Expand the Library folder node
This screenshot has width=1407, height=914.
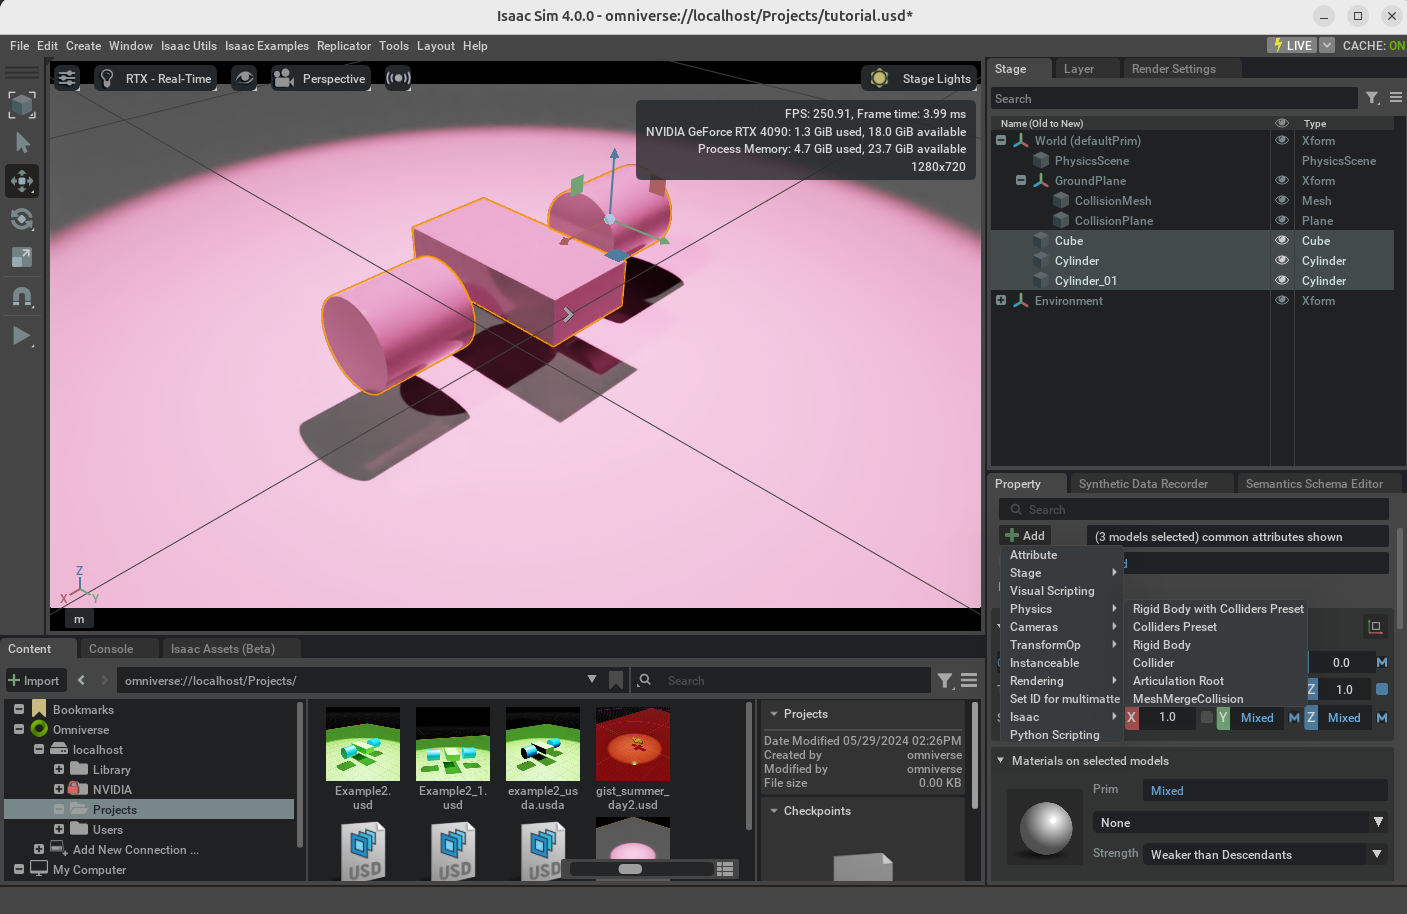point(59,770)
